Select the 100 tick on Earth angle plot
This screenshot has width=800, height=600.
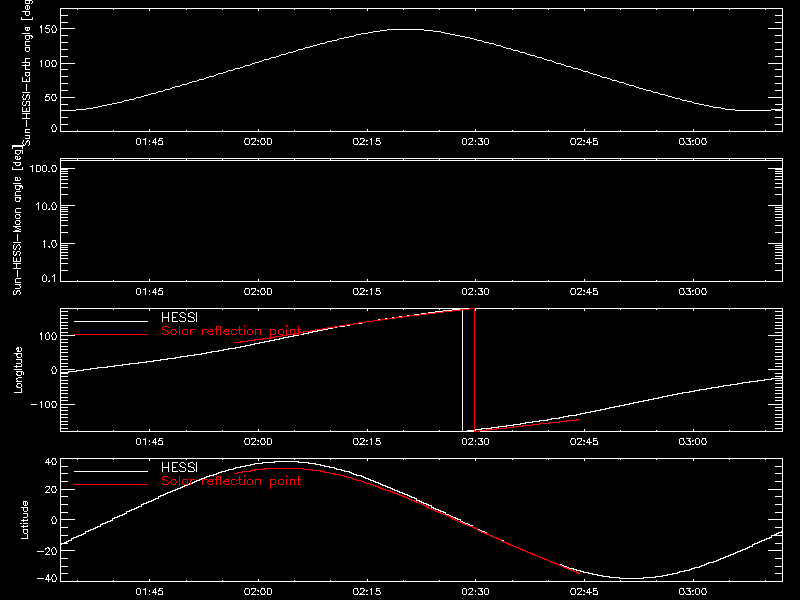pos(48,64)
